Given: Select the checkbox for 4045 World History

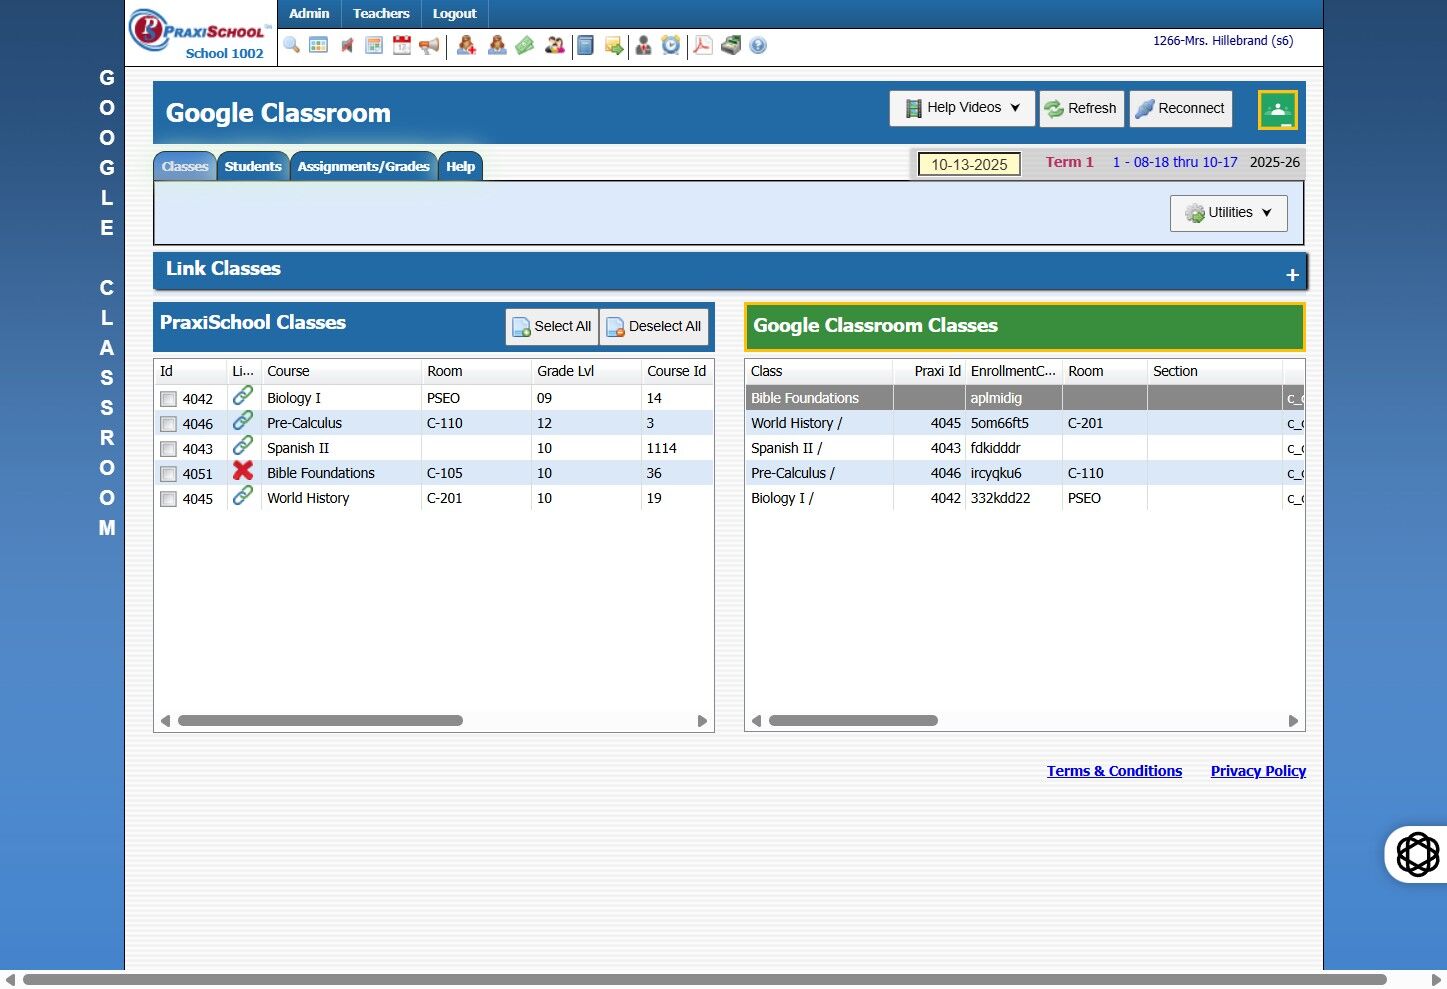Looking at the screenshot, I should coord(169,499).
